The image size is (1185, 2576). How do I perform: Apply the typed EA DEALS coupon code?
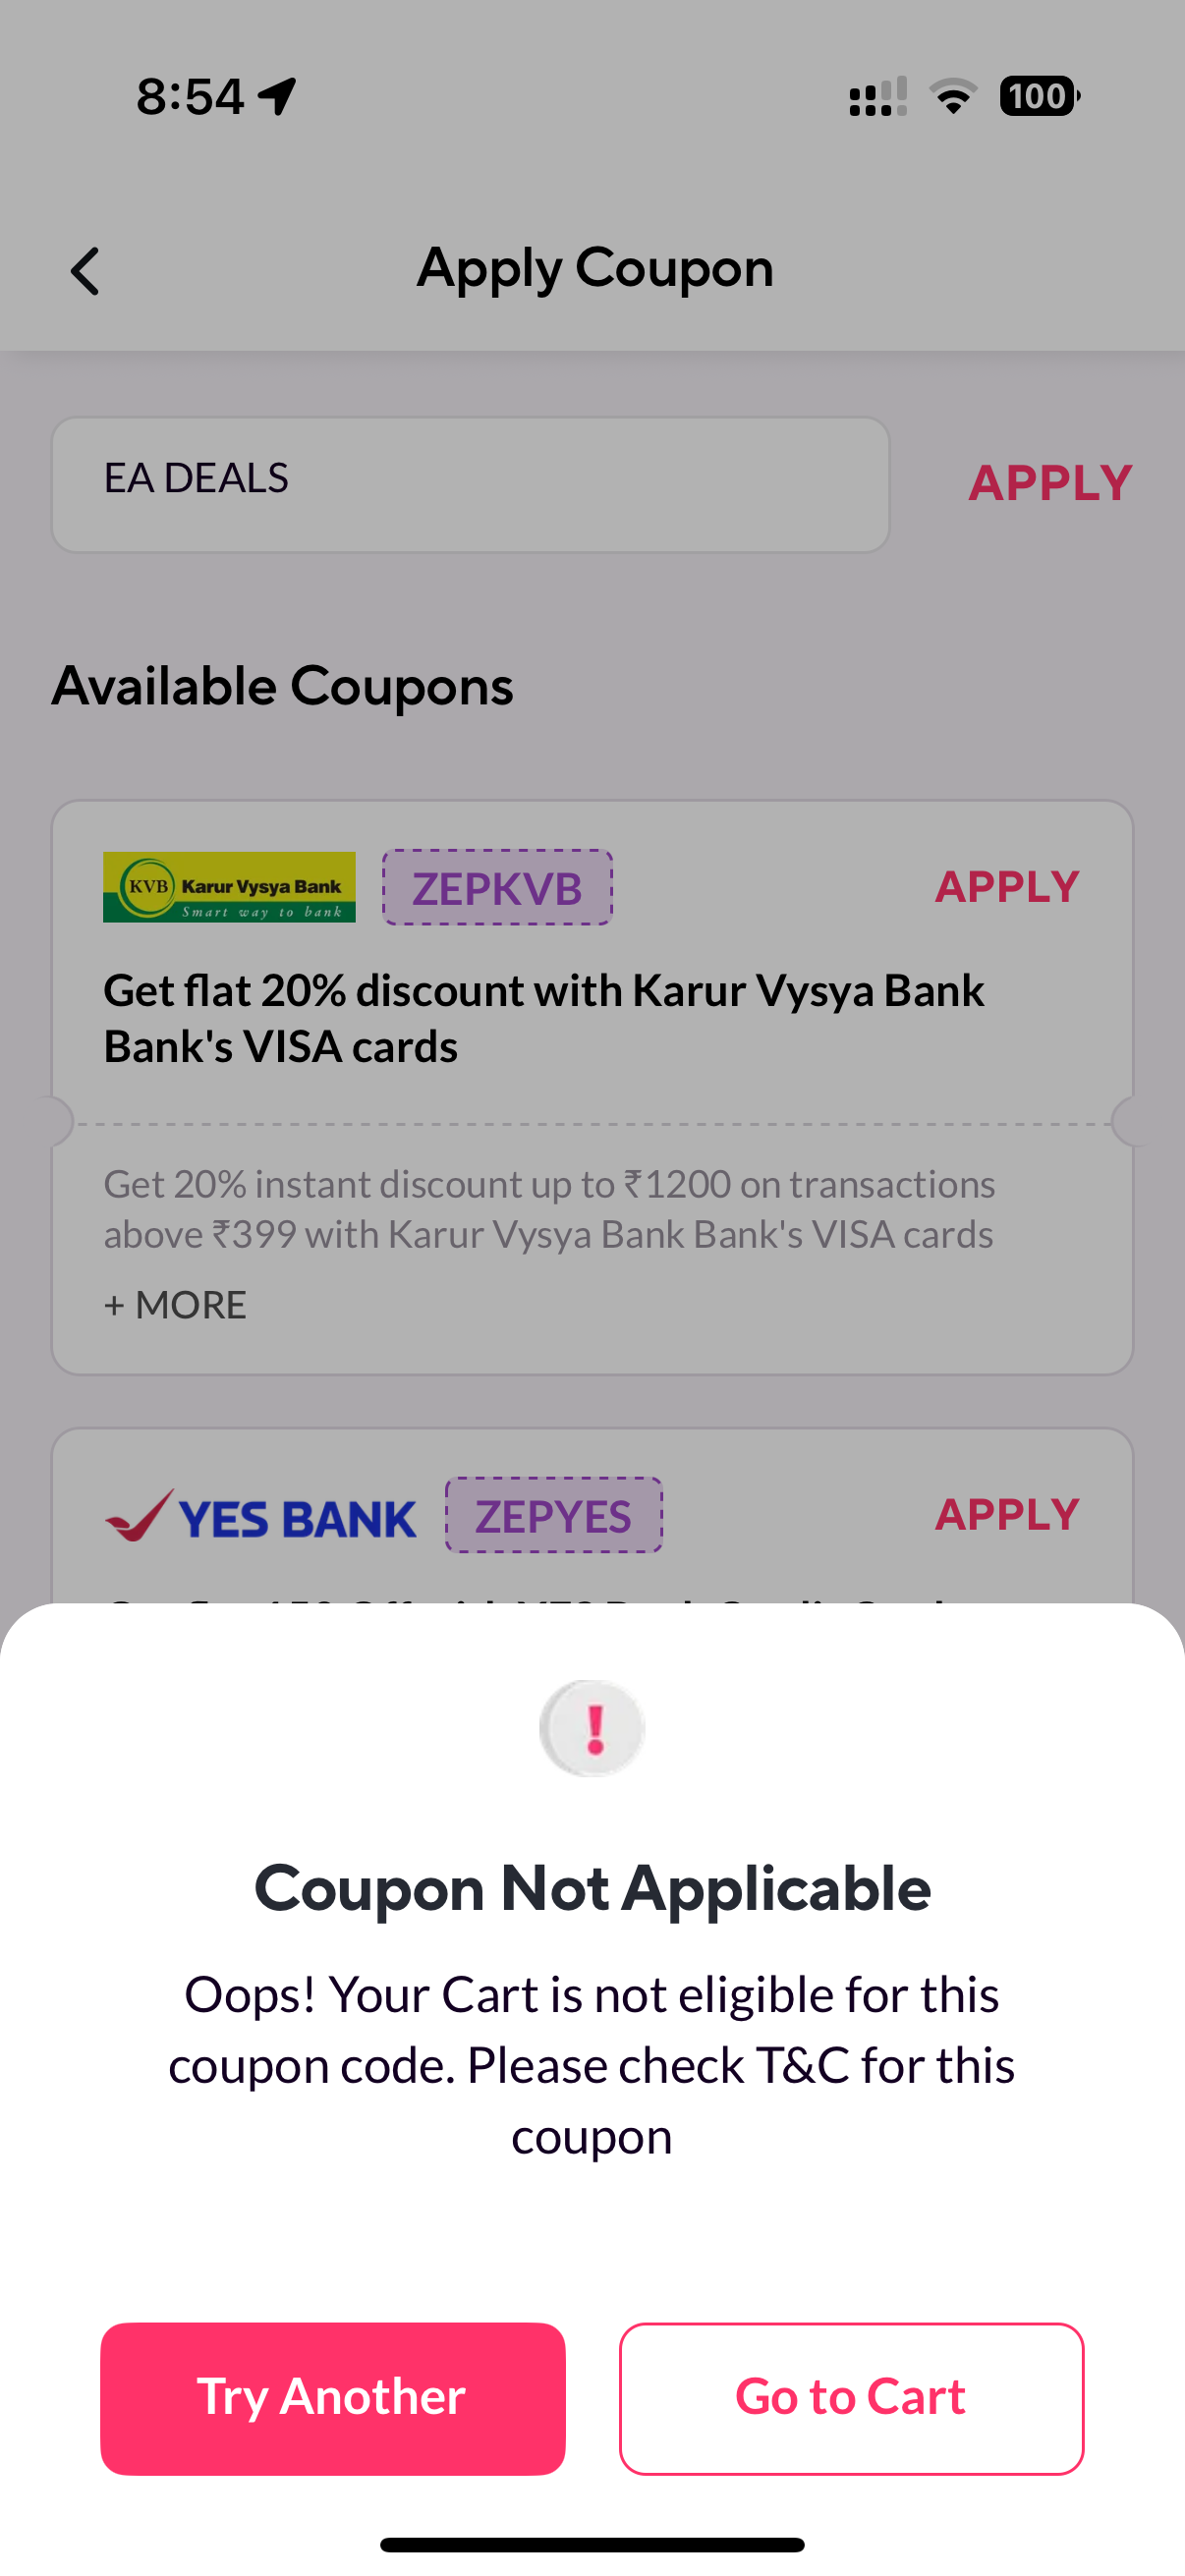point(1050,483)
